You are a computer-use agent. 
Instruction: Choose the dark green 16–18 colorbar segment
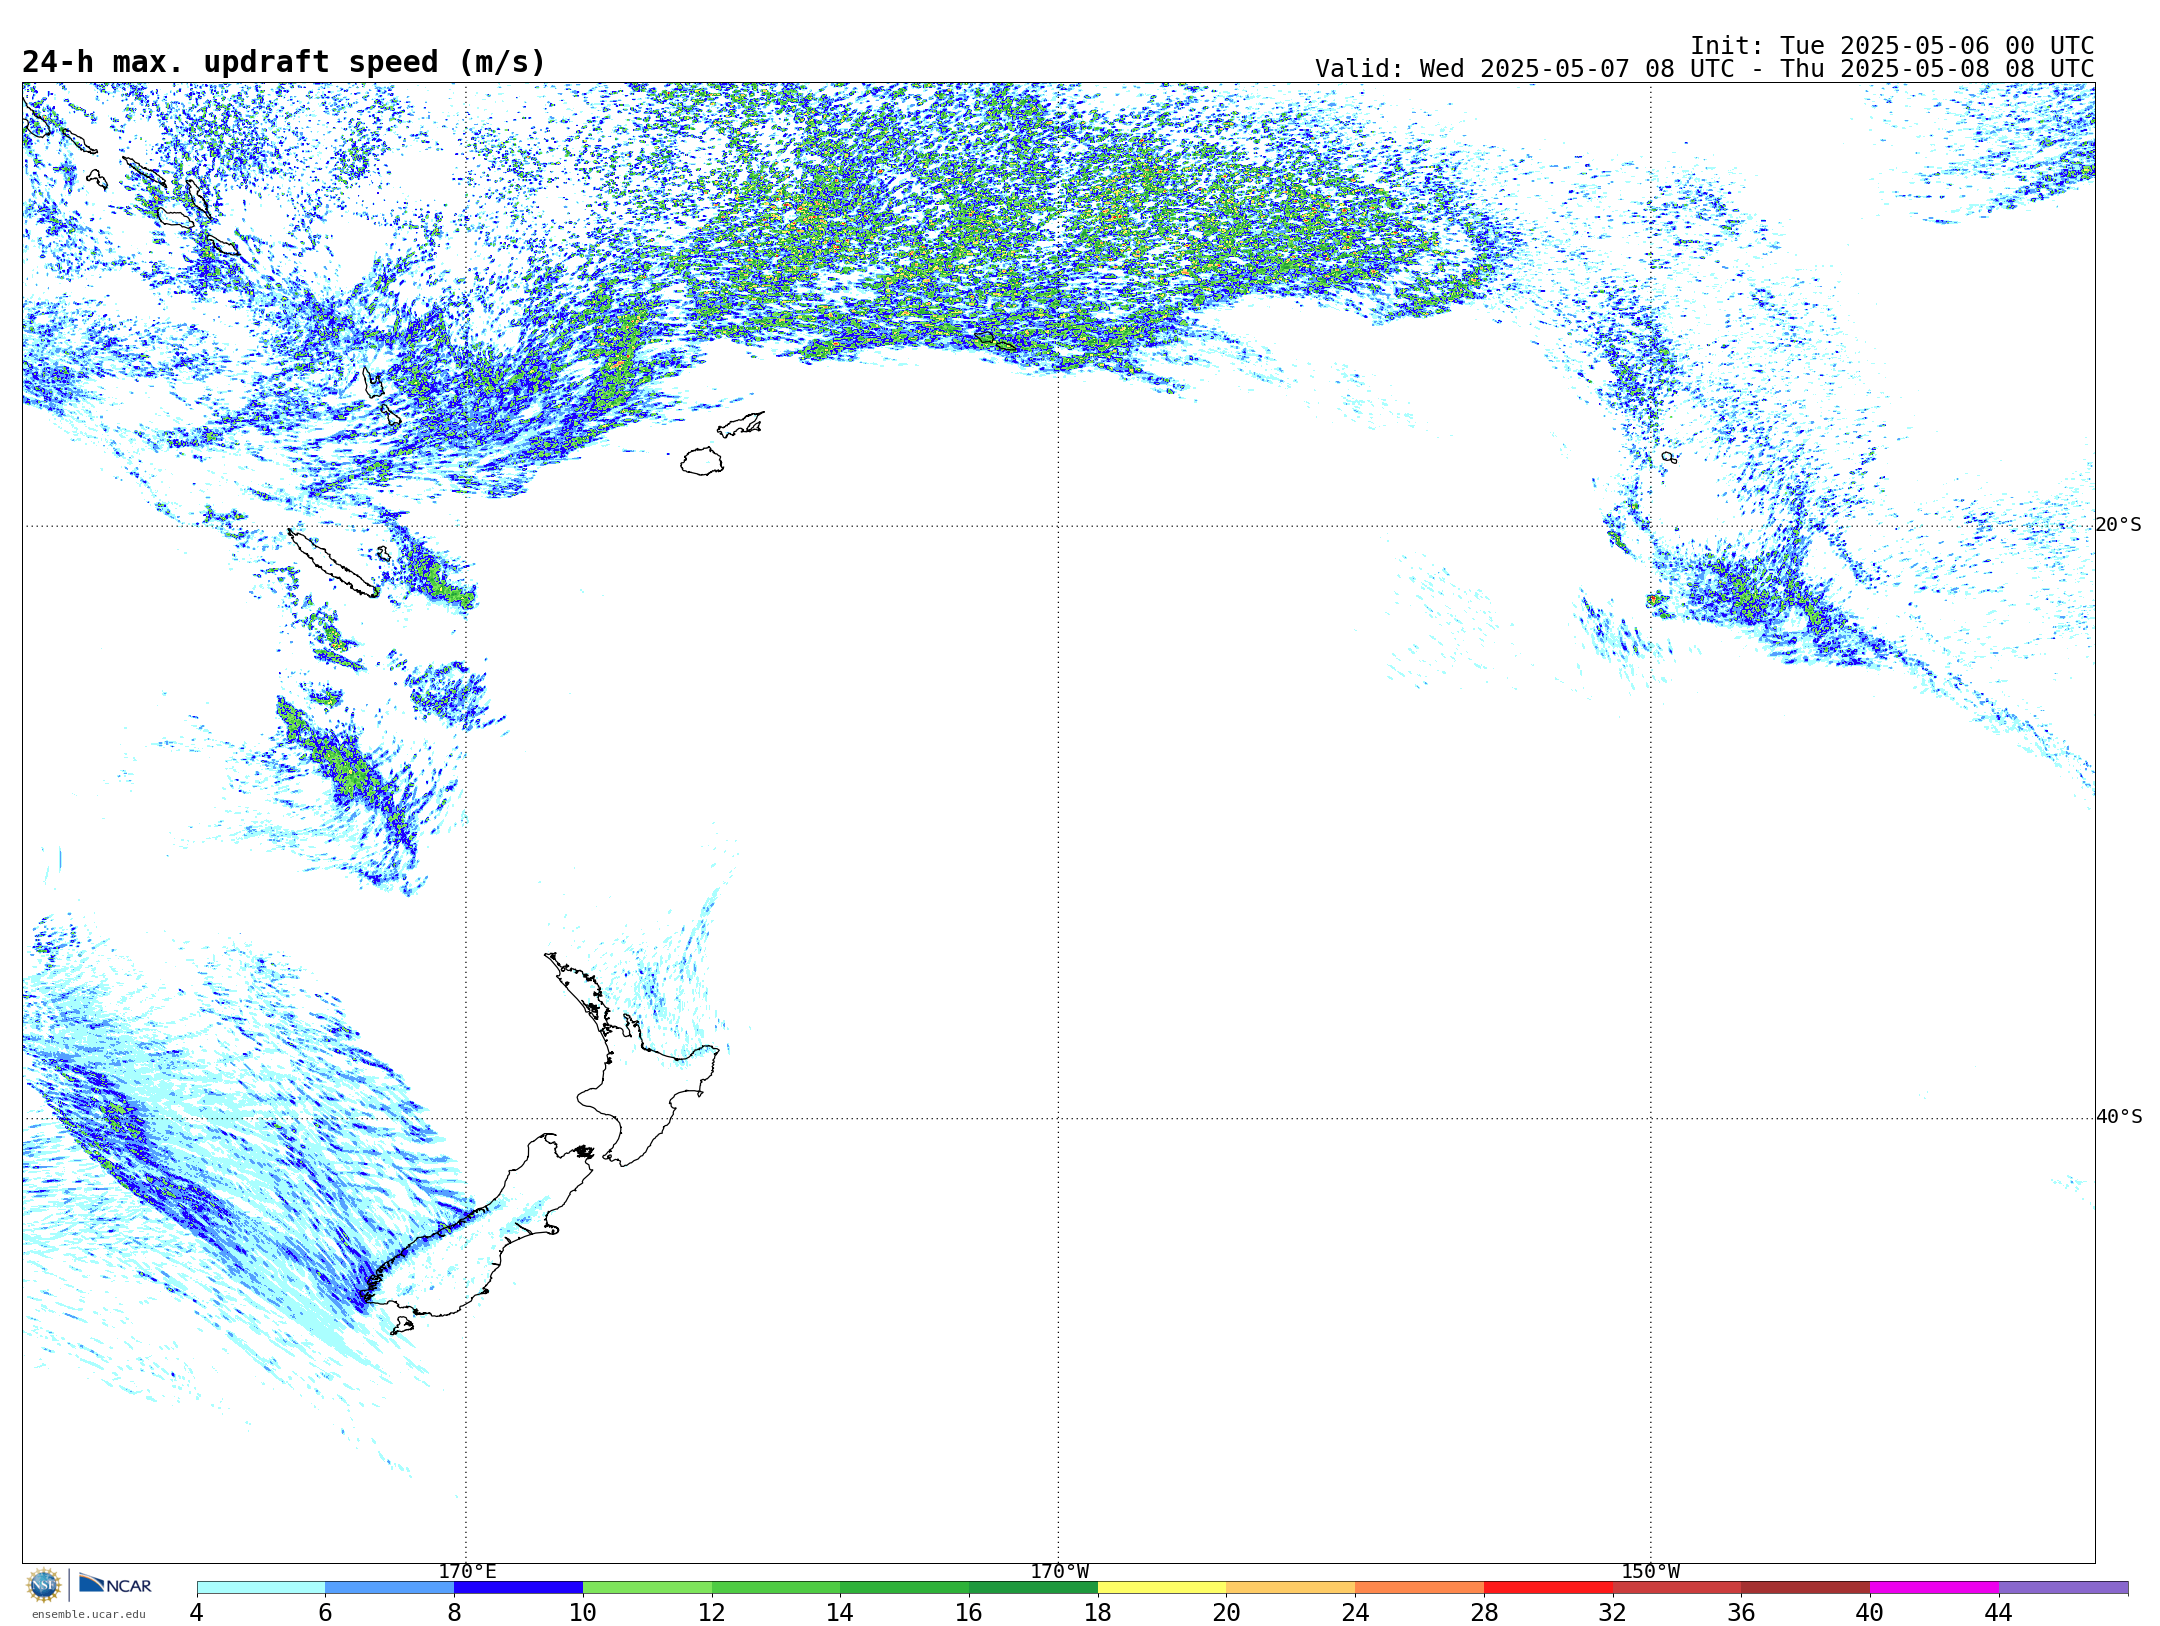[x=1033, y=1588]
